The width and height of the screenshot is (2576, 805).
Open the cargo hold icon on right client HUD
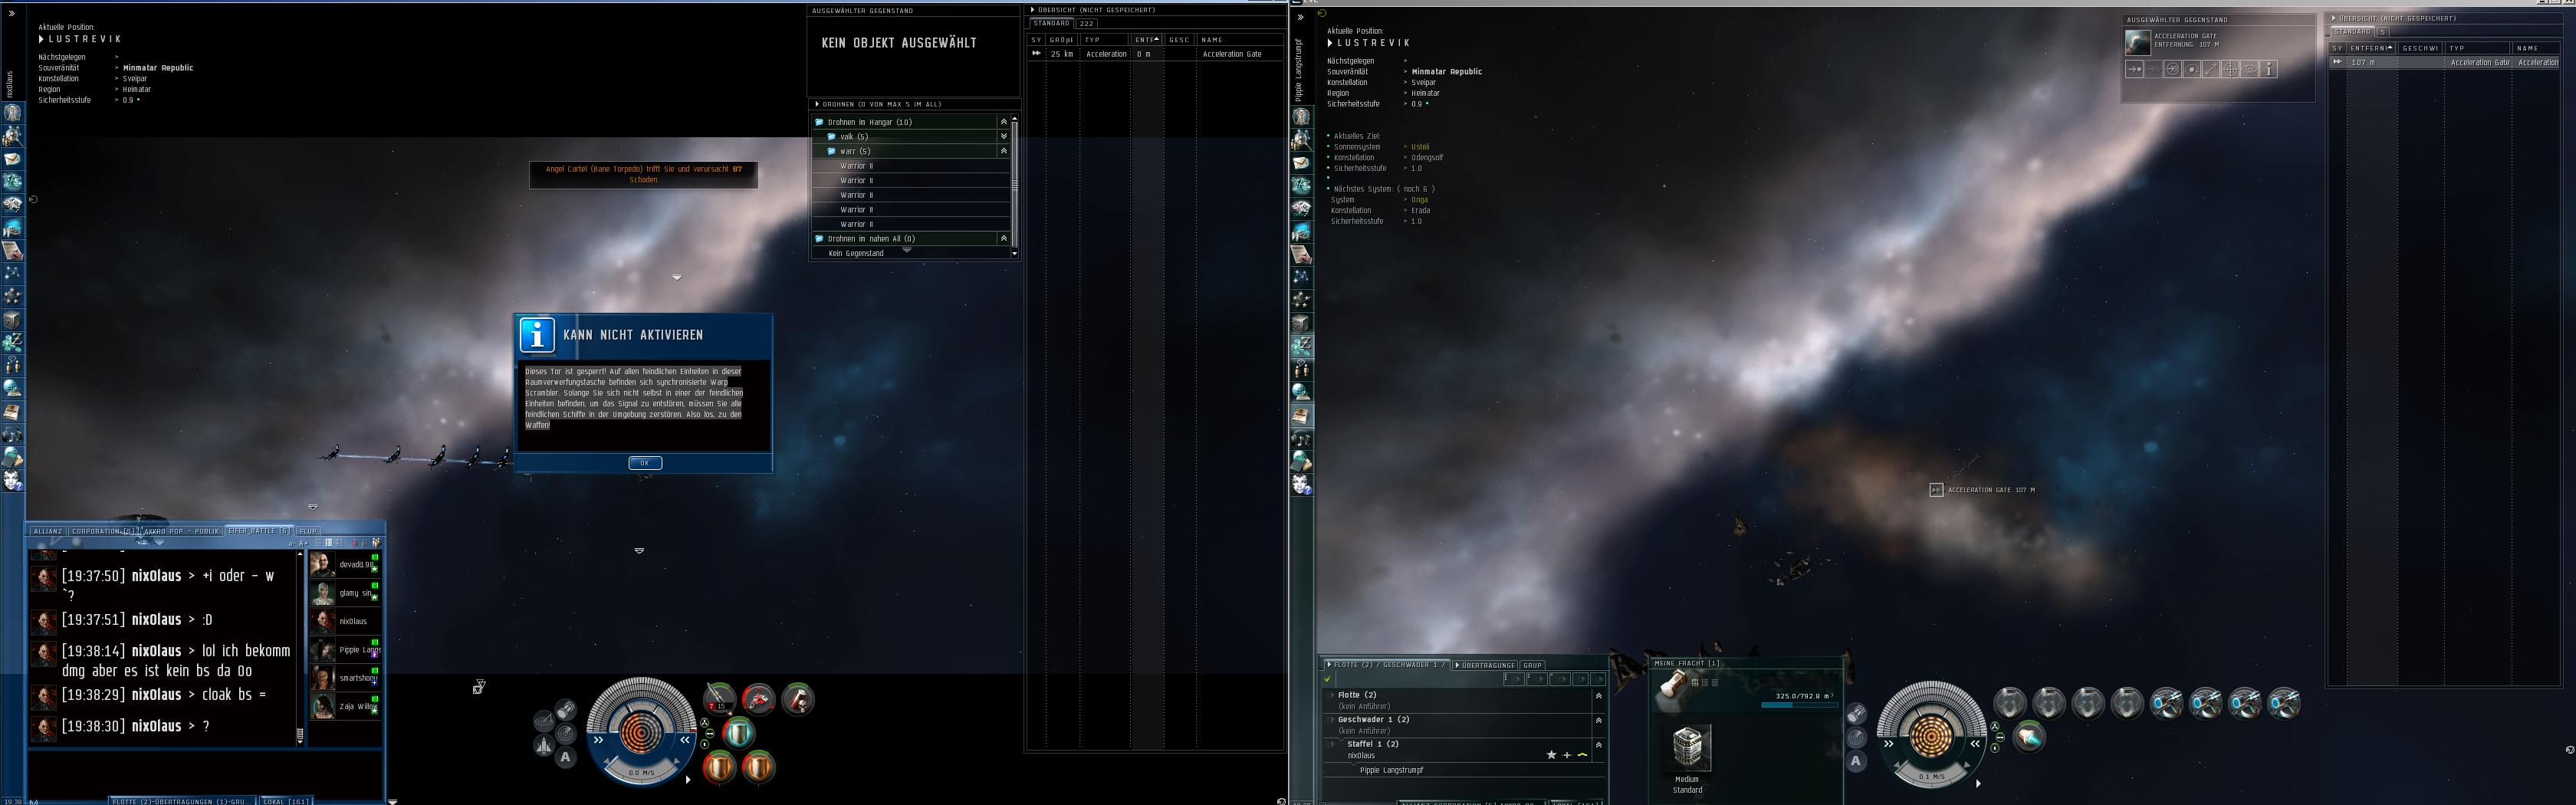(1856, 714)
